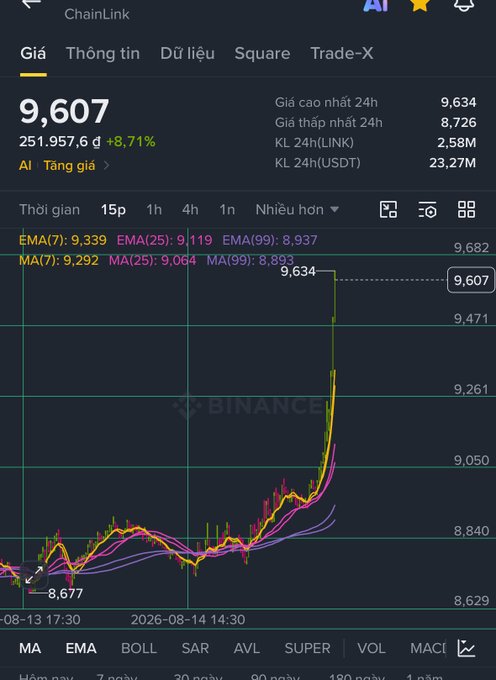Open the AI analysis icon
The image size is (496, 680).
pos(375,5)
